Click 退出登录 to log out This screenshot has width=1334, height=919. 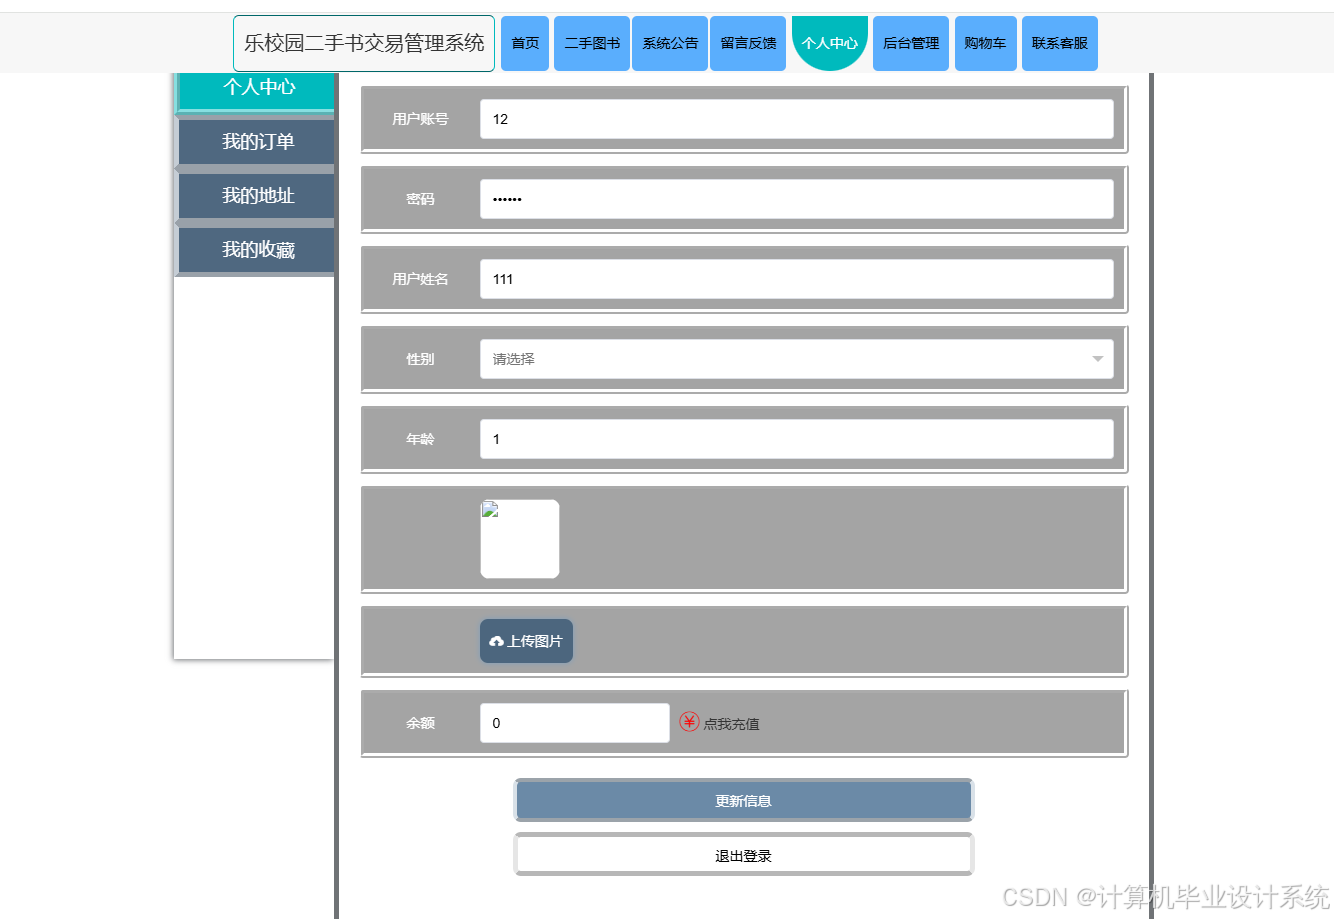click(x=743, y=853)
